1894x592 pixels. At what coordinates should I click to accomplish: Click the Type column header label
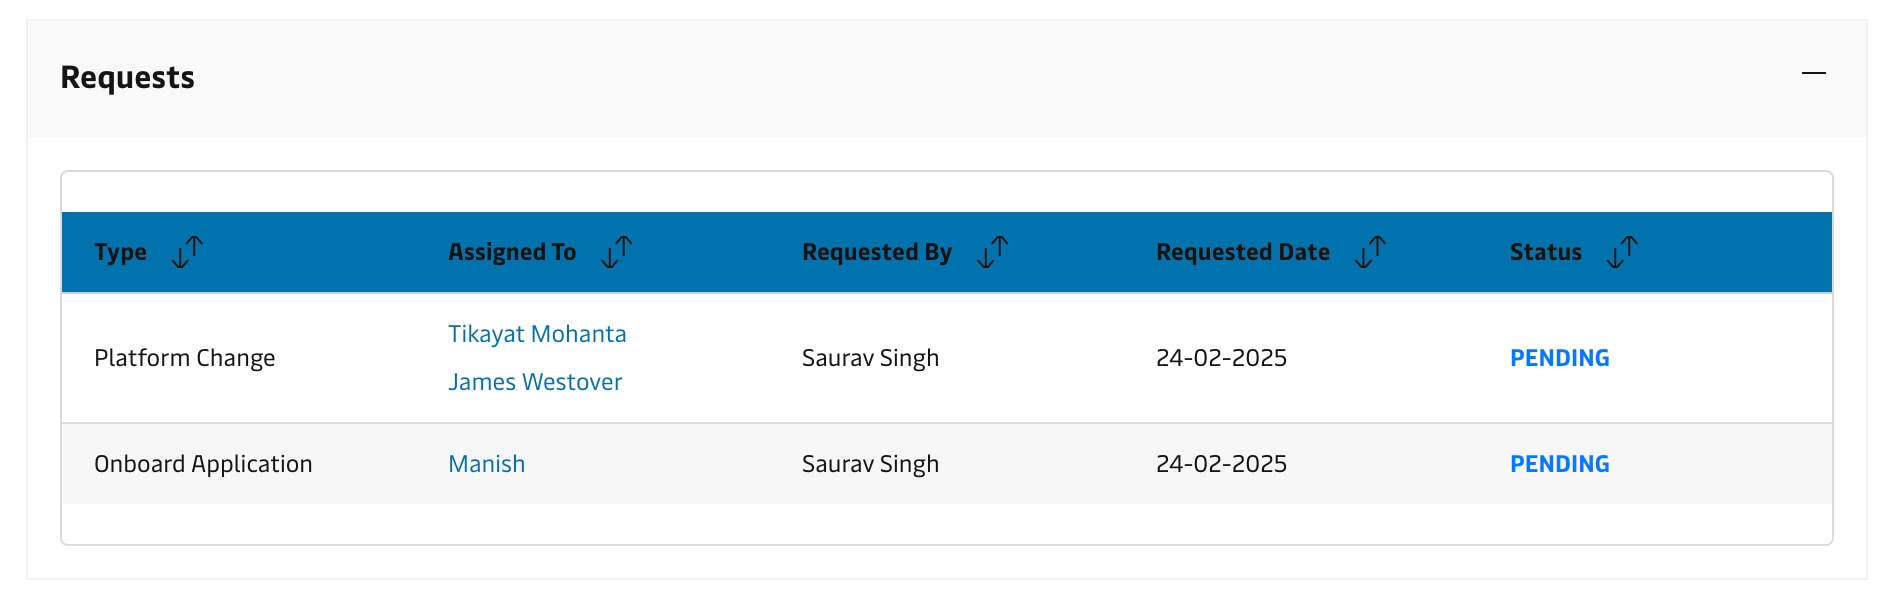[x=120, y=252]
